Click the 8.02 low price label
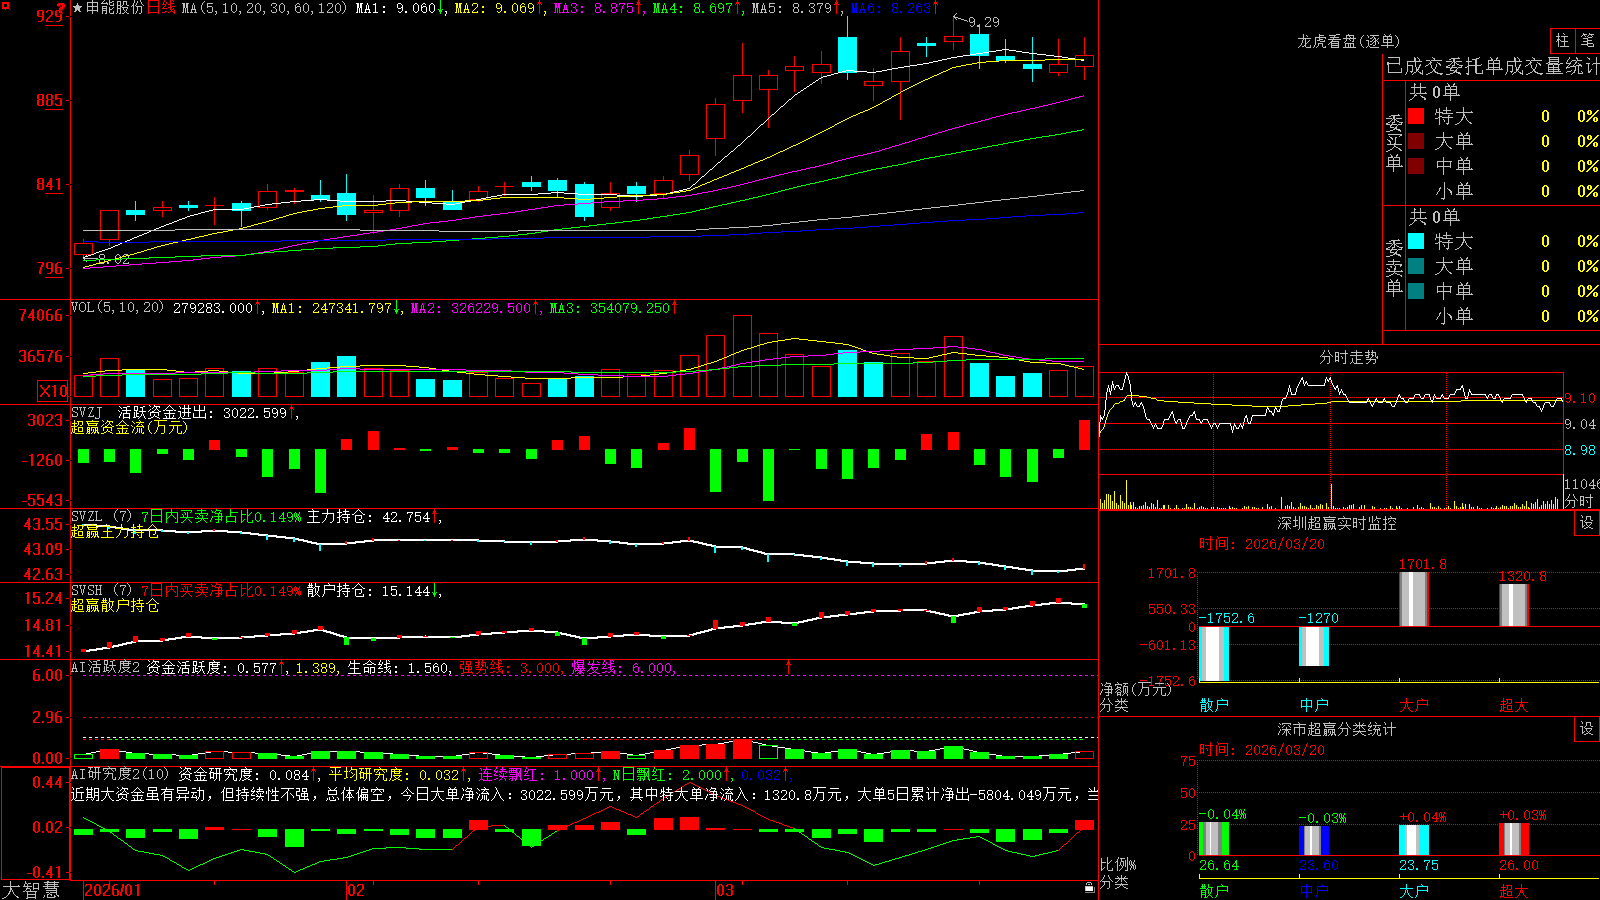The width and height of the screenshot is (1600, 900). tap(114, 259)
